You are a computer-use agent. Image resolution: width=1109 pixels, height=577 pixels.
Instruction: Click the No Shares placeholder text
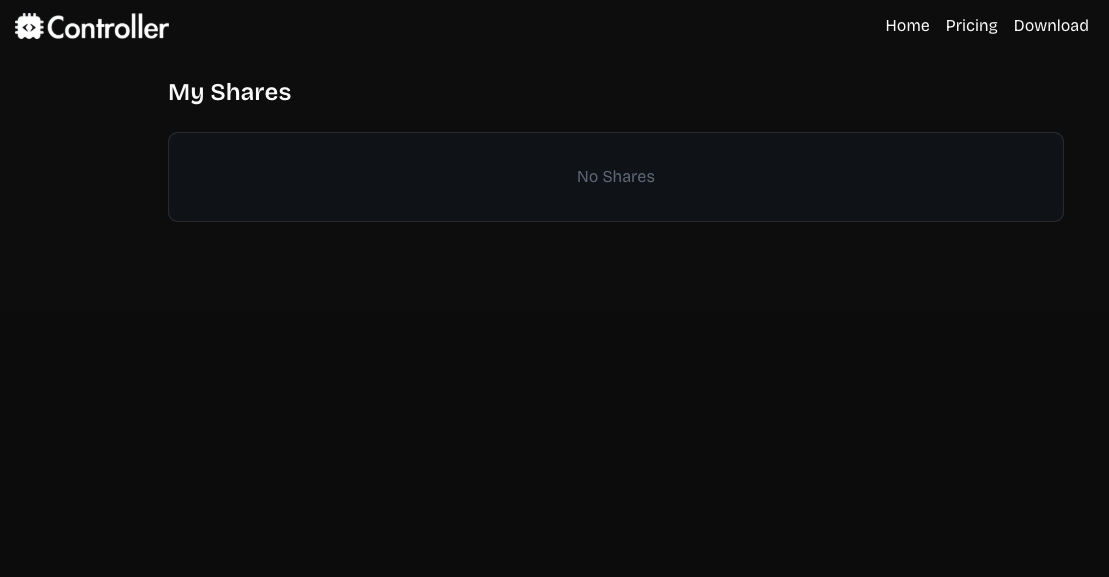(x=615, y=177)
